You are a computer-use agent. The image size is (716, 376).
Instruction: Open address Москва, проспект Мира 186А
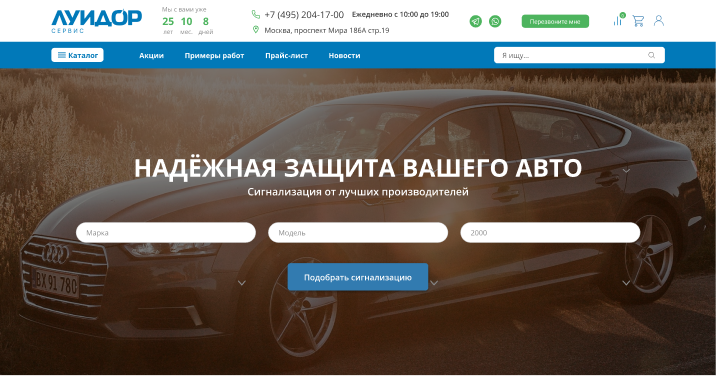(327, 30)
